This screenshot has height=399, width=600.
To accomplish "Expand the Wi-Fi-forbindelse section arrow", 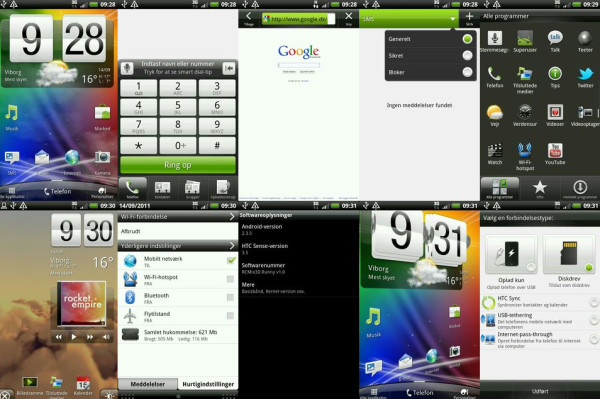I will tap(232, 217).
